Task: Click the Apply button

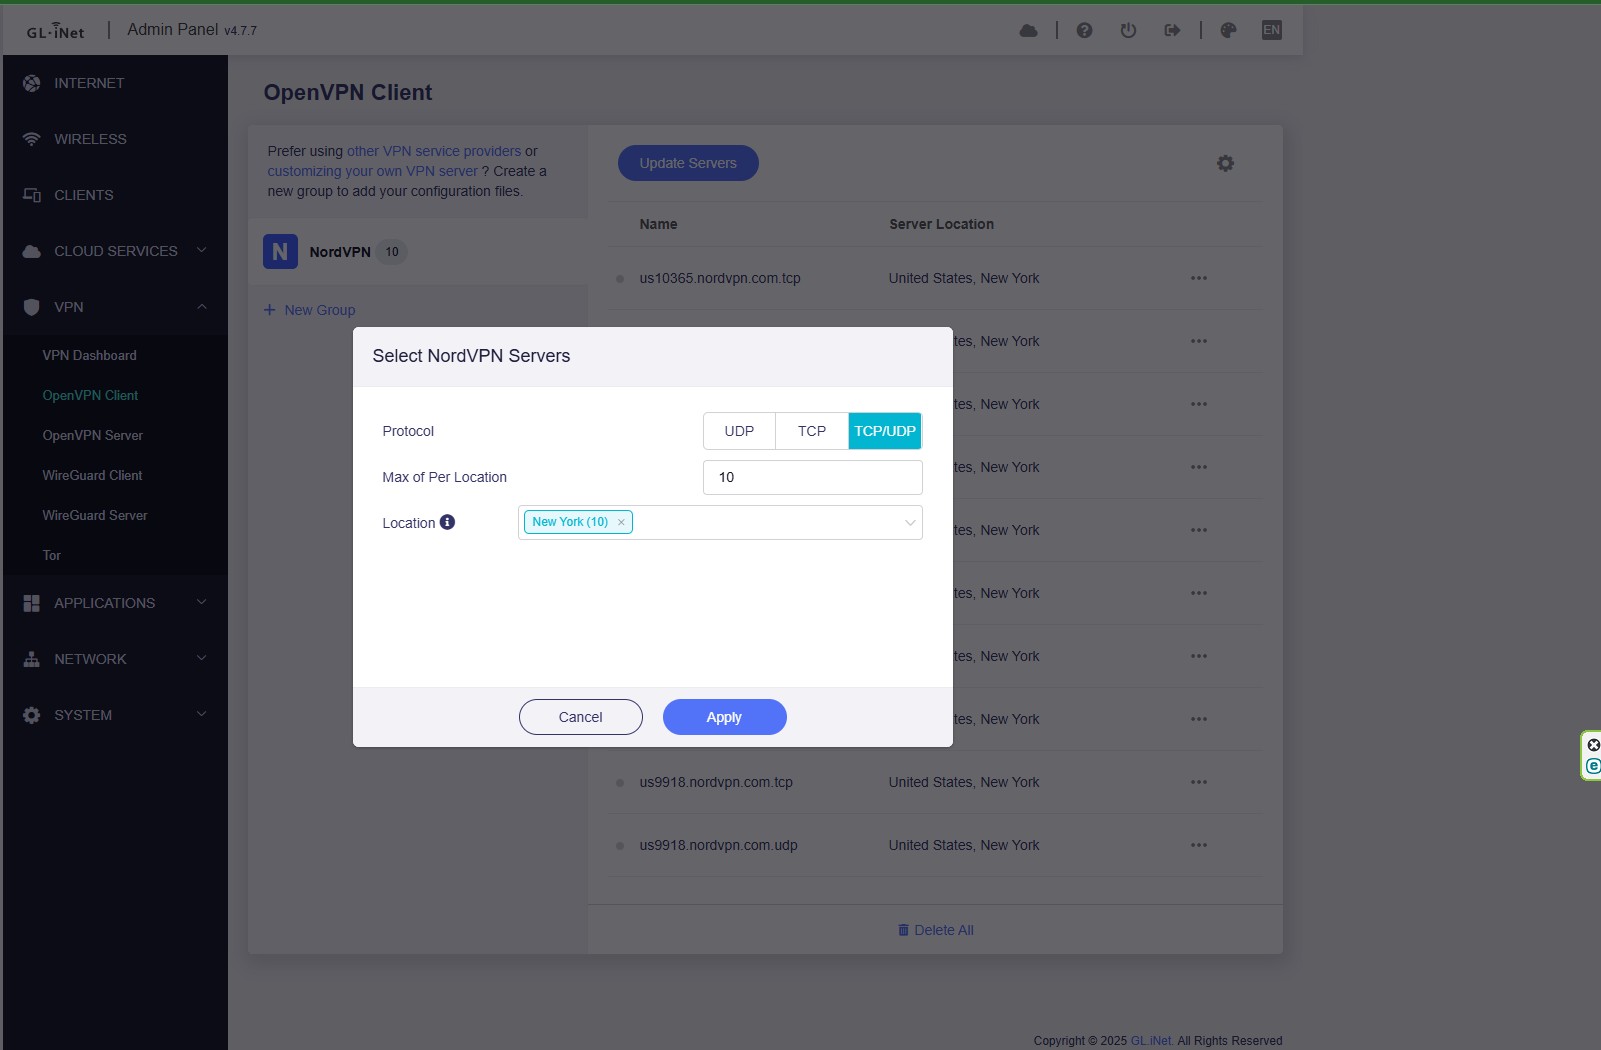Action: tap(724, 717)
